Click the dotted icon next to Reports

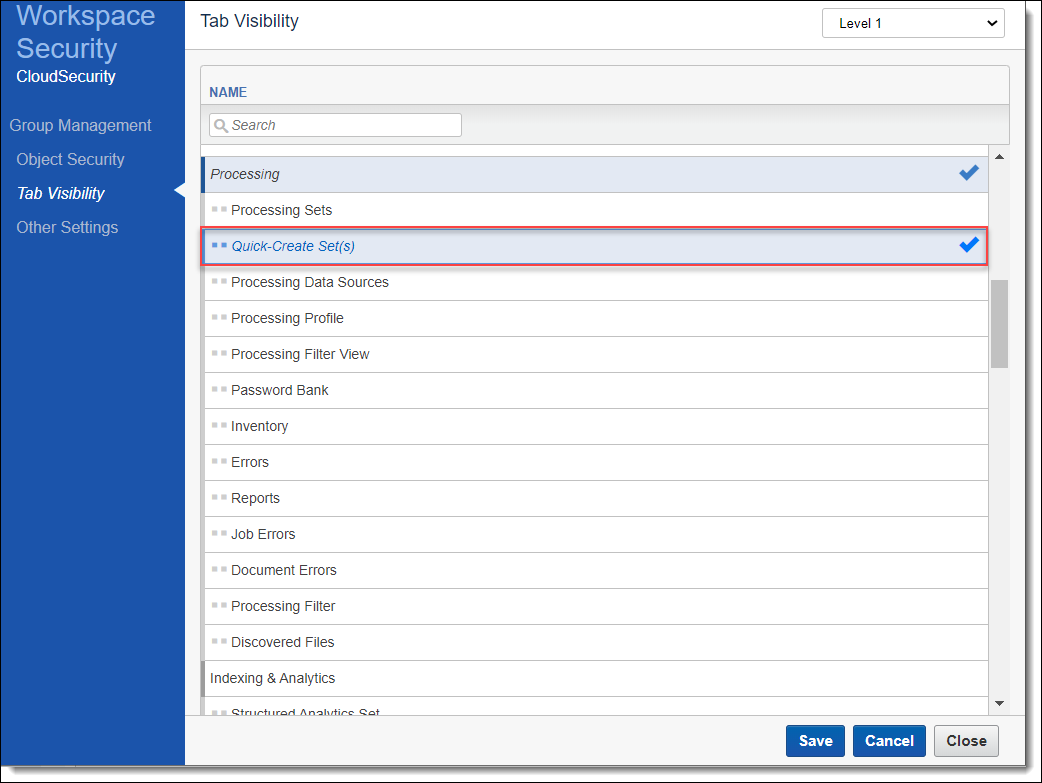pyautogui.click(x=218, y=498)
